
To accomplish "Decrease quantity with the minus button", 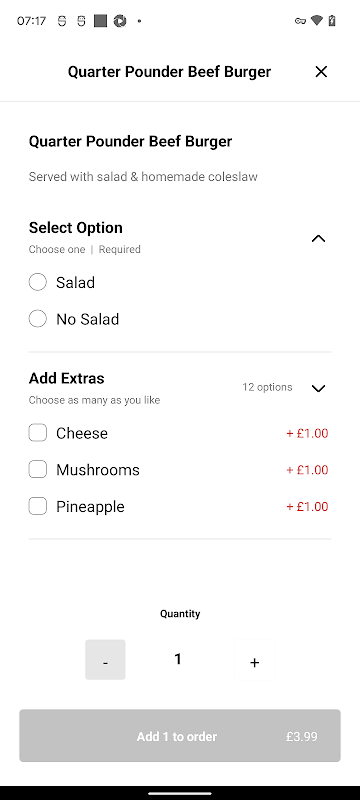I will 105,660.
